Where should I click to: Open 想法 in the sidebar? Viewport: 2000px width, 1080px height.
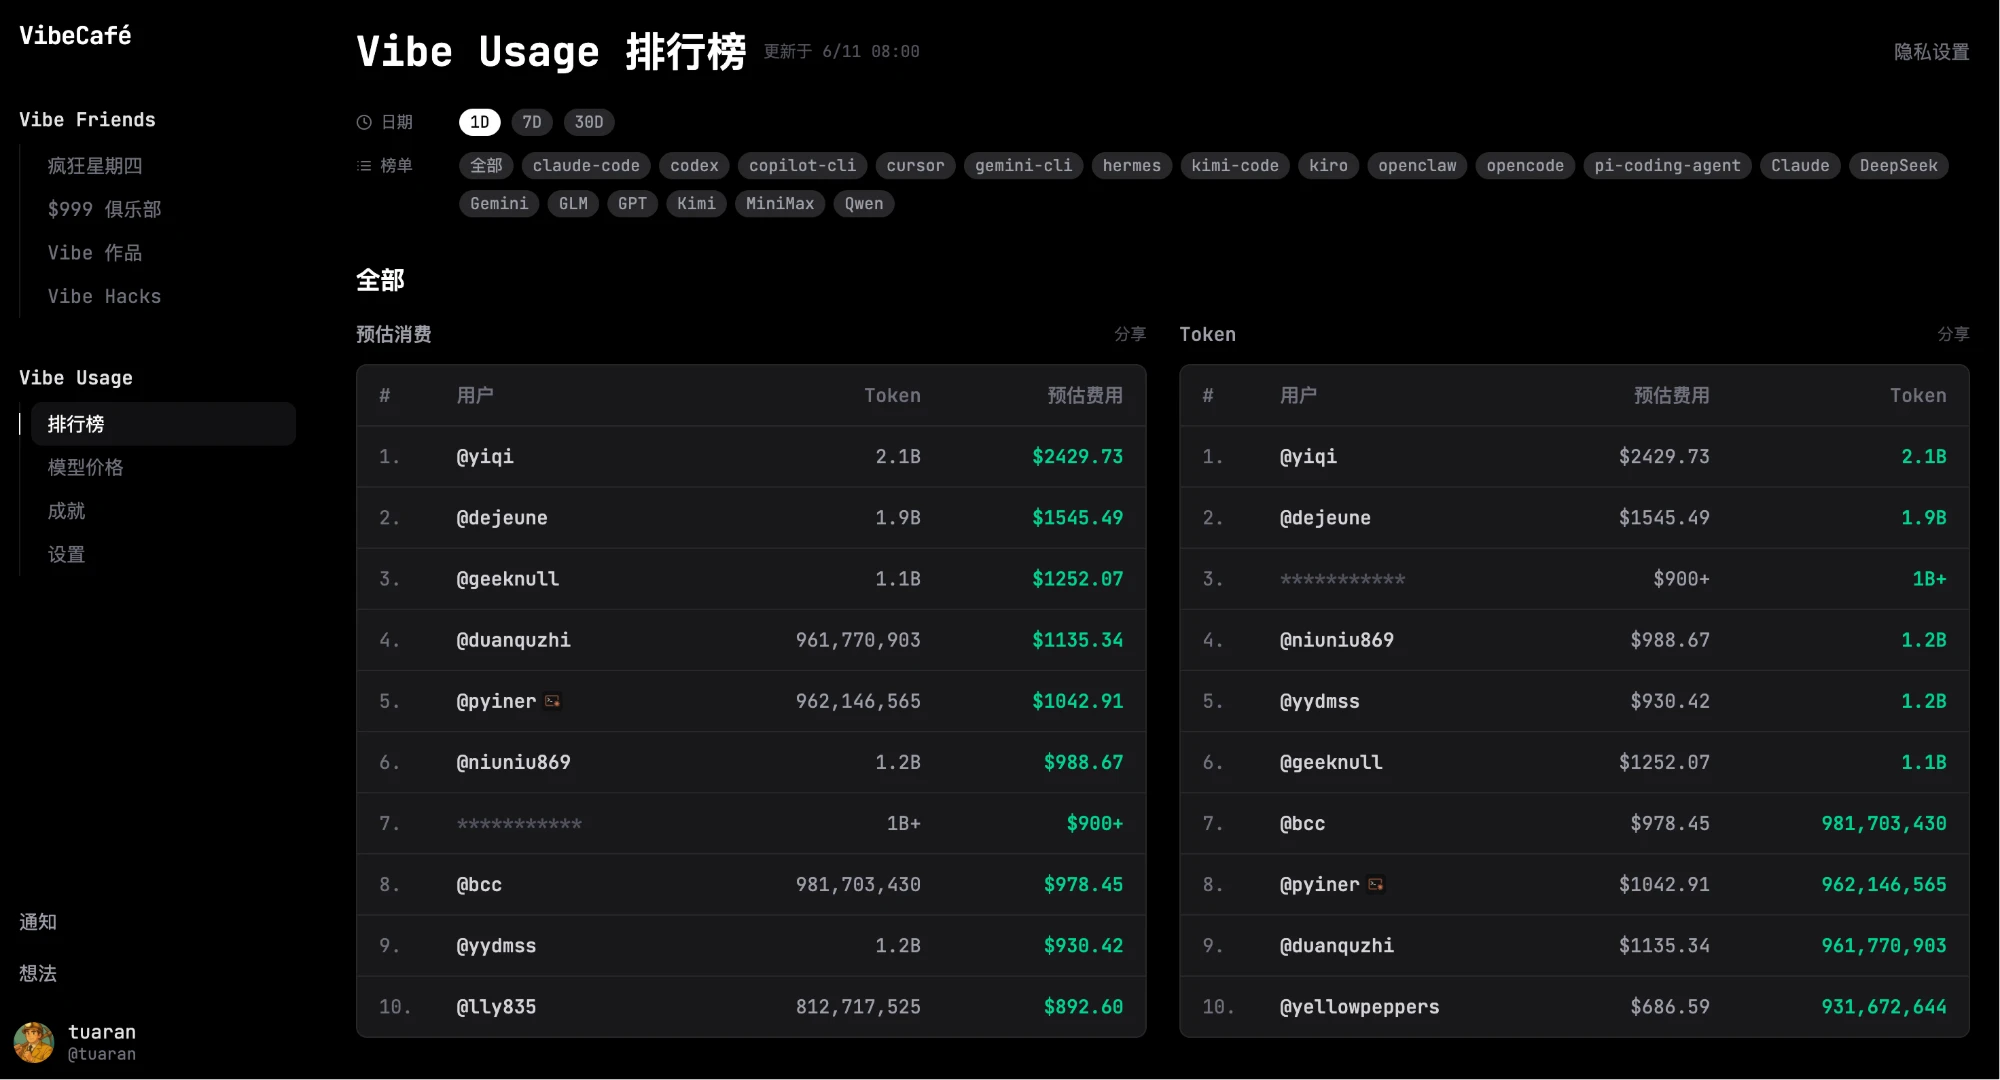[38, 974]
